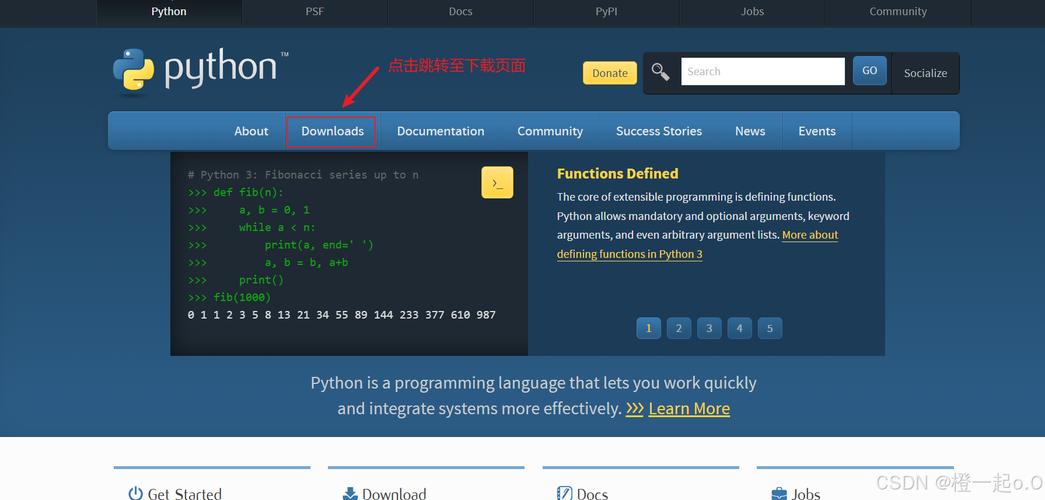Click the yellow Donate button
This screenshot has height=500, width=1045.
click(x=610, y=73)
